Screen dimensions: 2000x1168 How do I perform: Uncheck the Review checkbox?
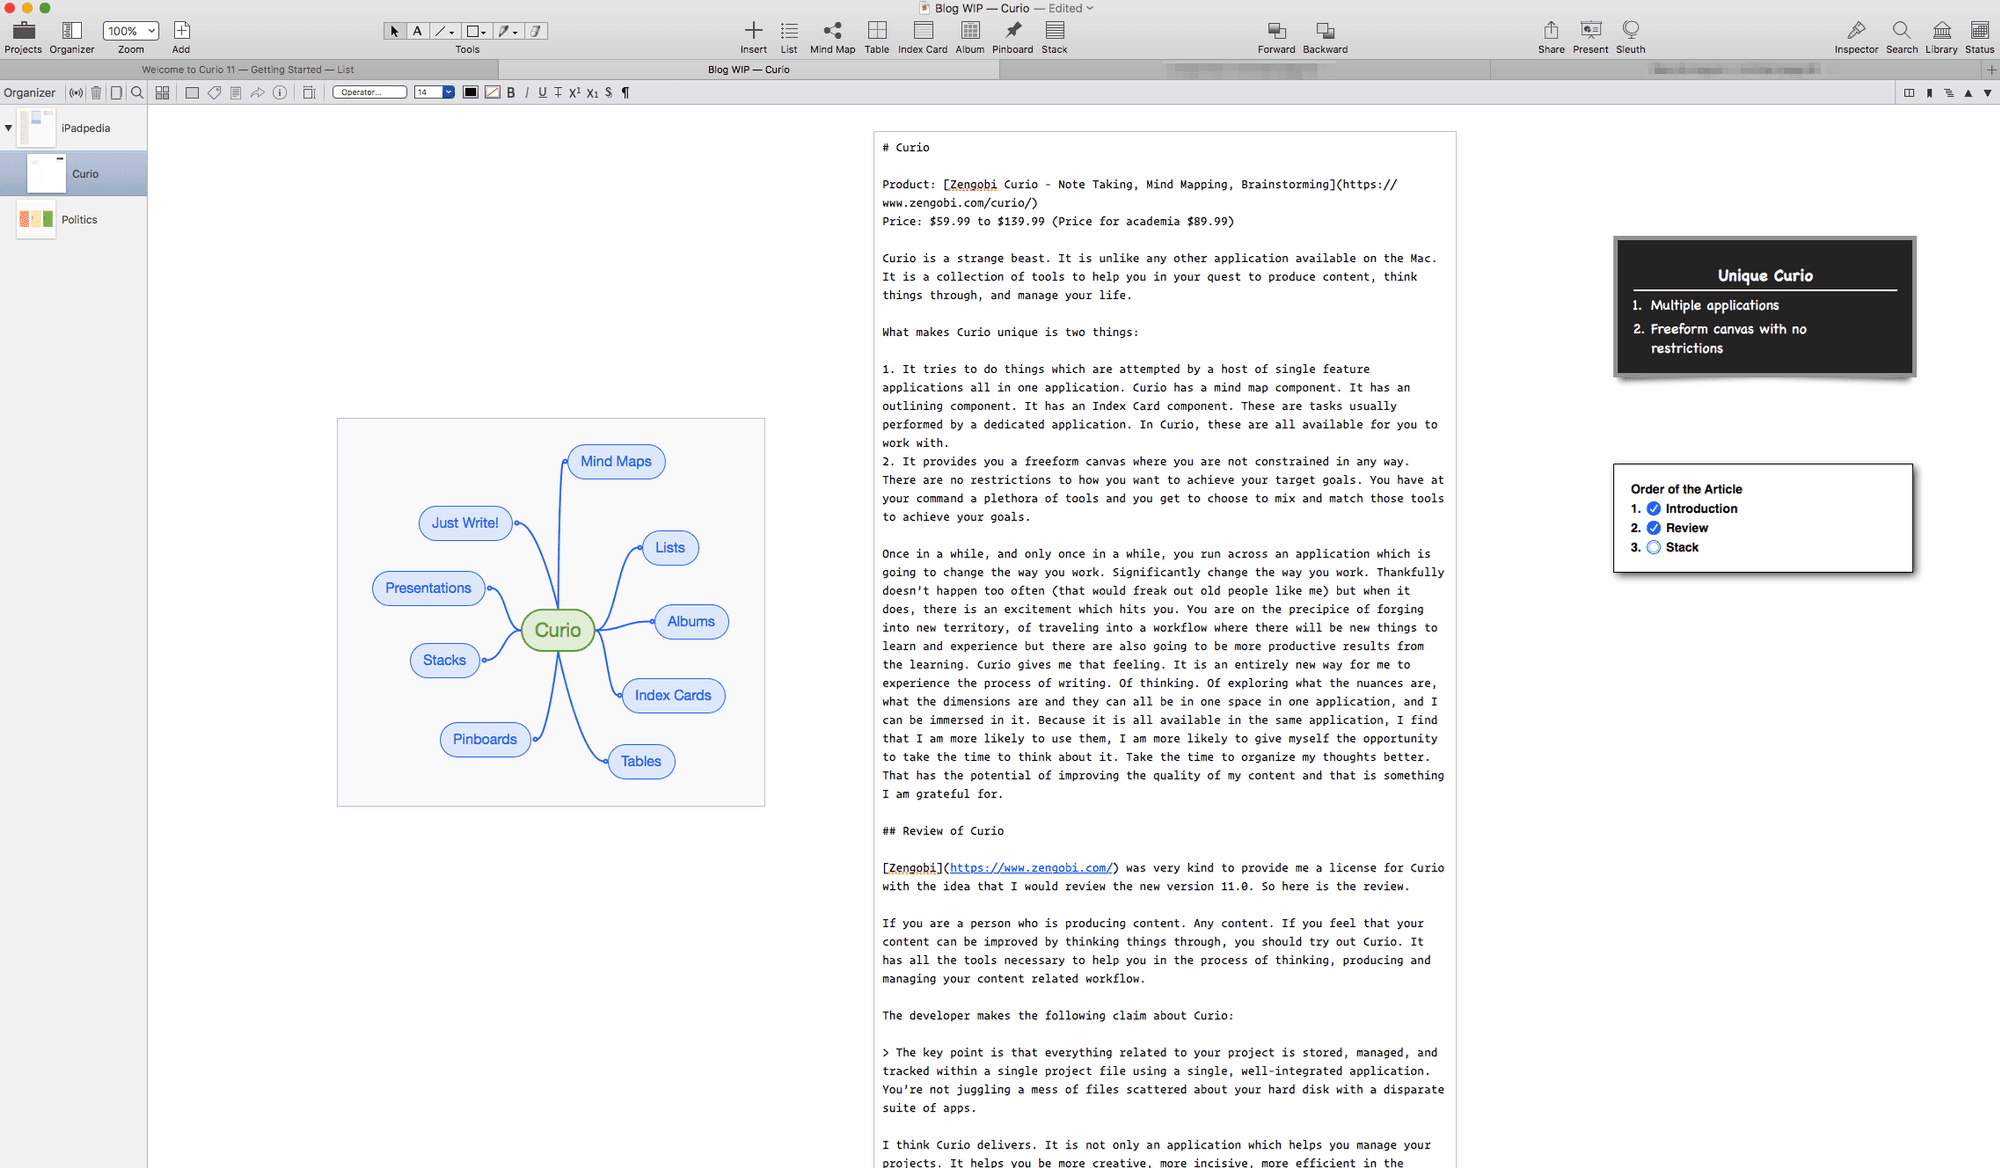coord(1654,528)
